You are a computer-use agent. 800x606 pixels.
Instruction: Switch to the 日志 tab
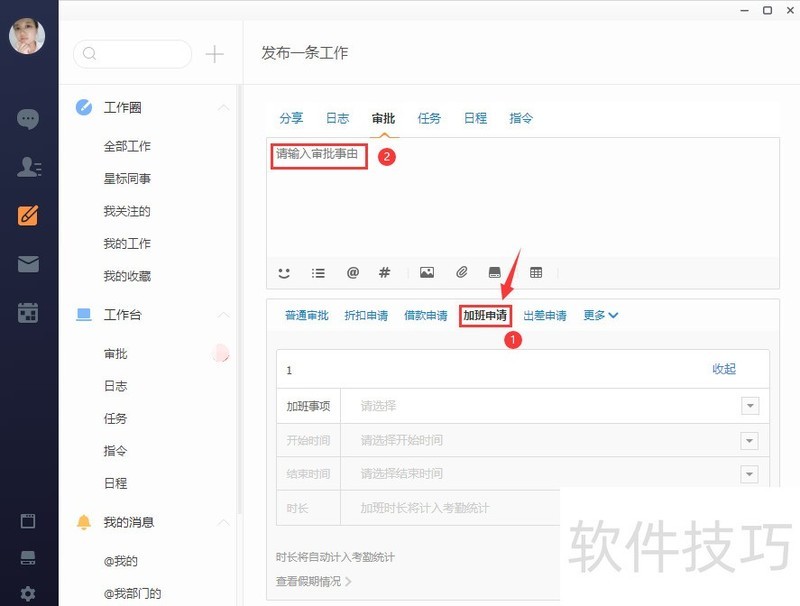tap(337, 117)
